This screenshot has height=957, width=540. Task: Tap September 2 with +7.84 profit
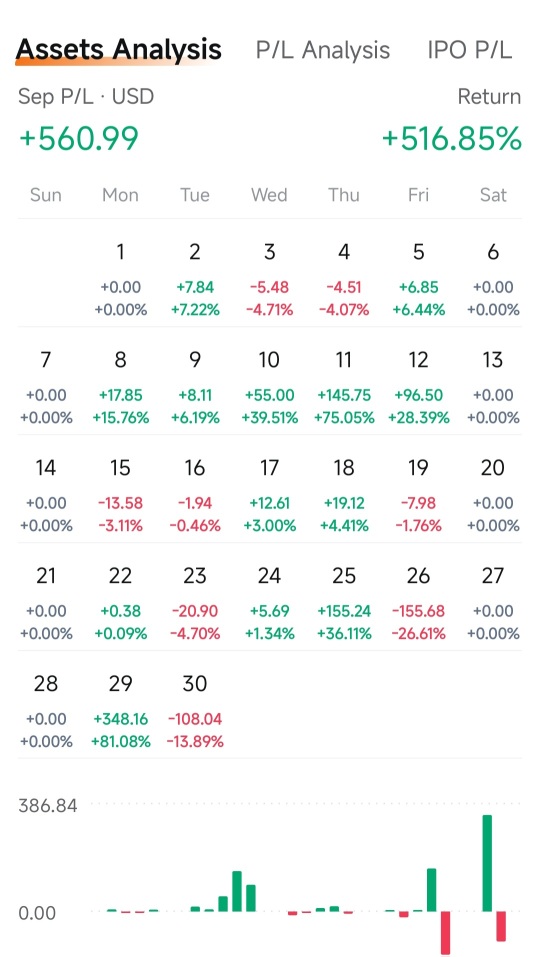[195, 279]
